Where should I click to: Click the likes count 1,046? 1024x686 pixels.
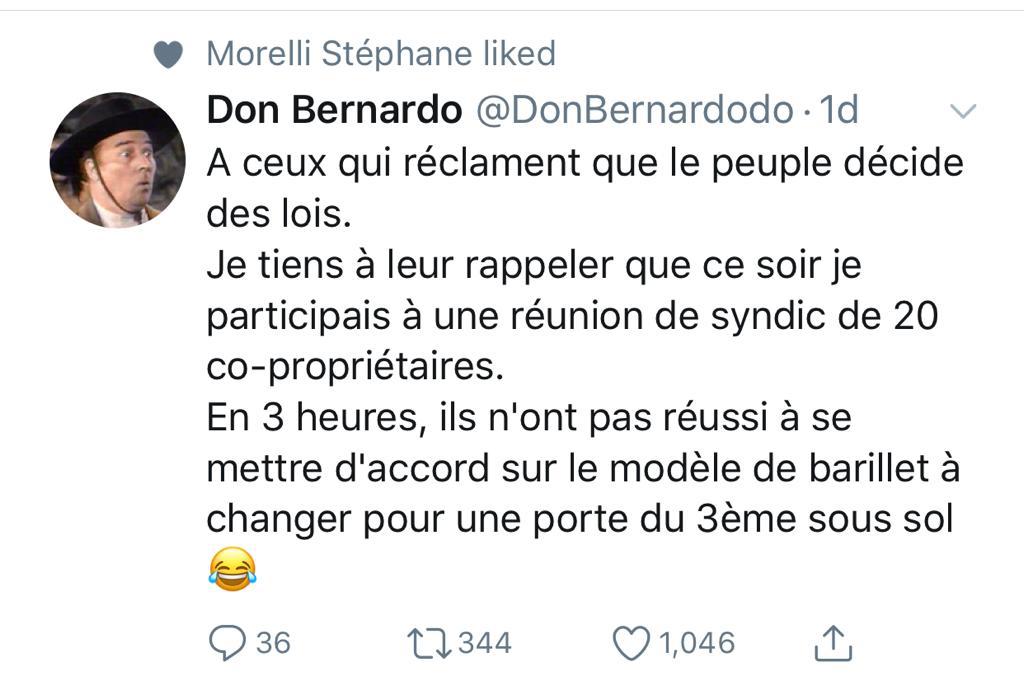pyautogui.click(x=696, y=643)
